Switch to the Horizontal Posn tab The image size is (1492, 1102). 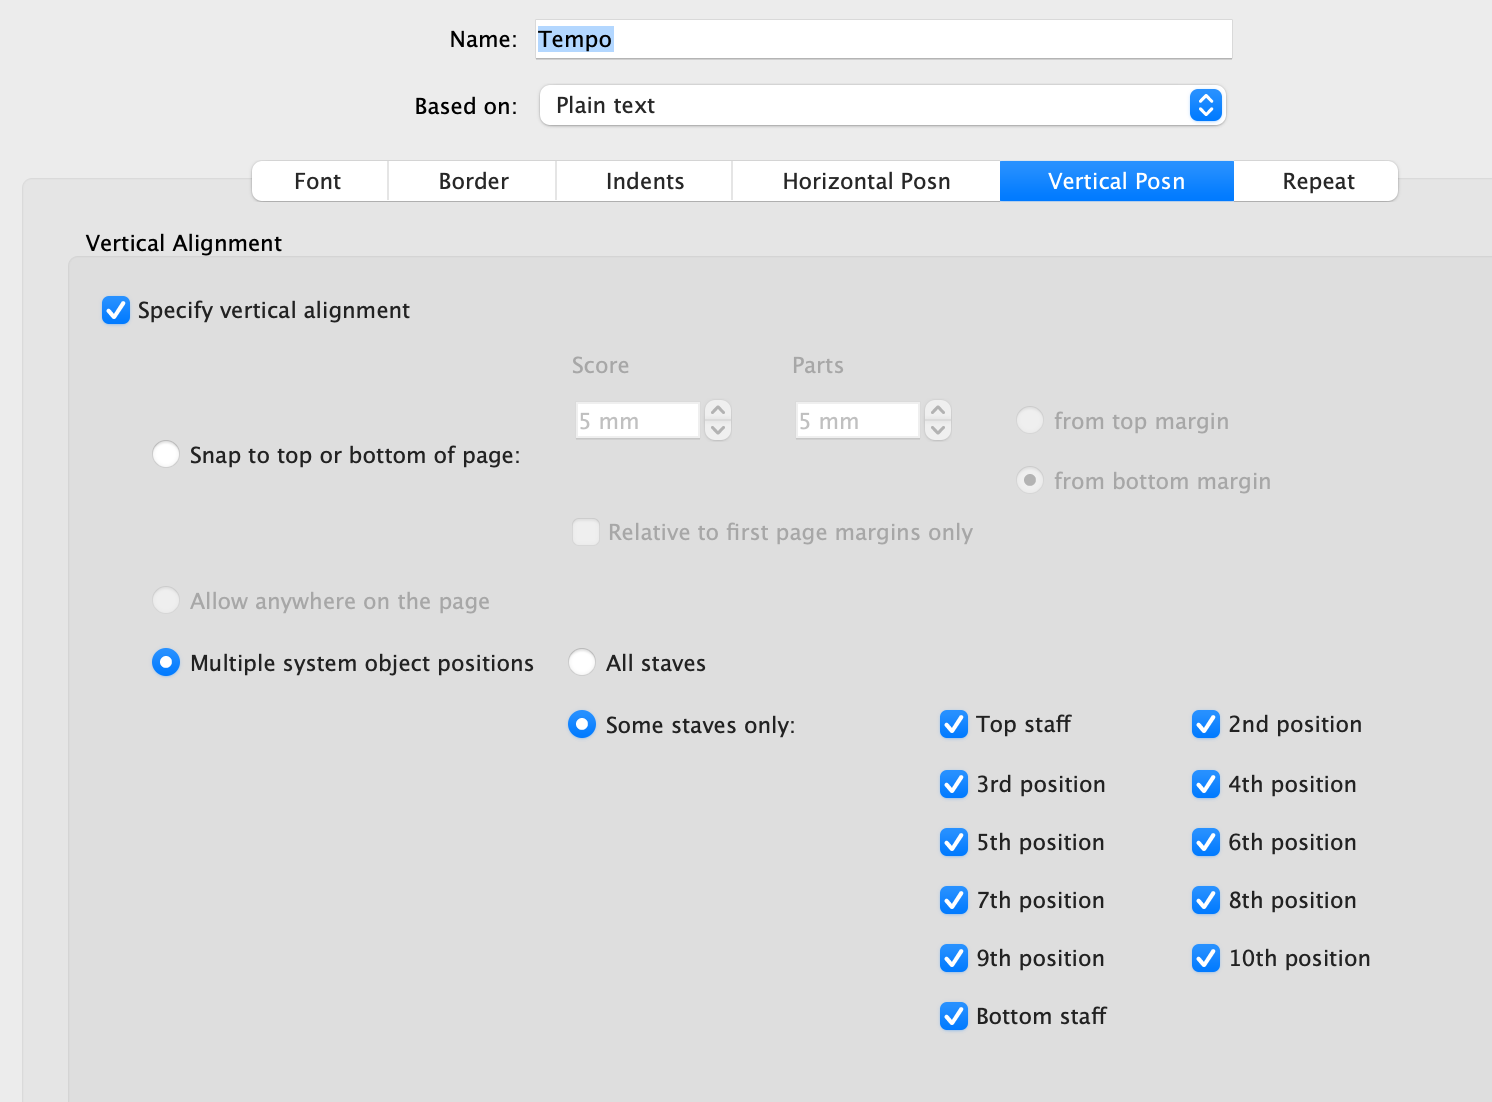pyautogui.click(x=865, y=181)
